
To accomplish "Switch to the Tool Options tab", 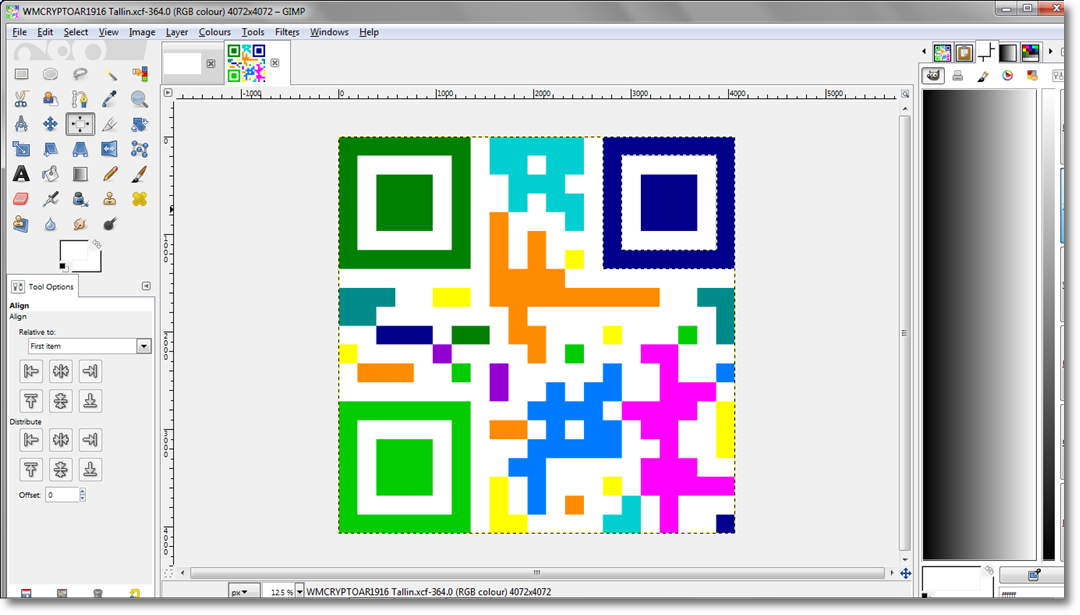I will pos(43,286).
